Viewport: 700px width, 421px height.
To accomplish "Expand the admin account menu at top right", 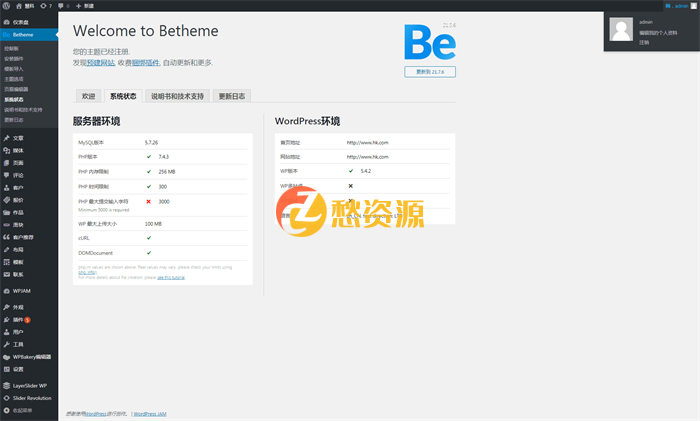I will coord(681,6).
